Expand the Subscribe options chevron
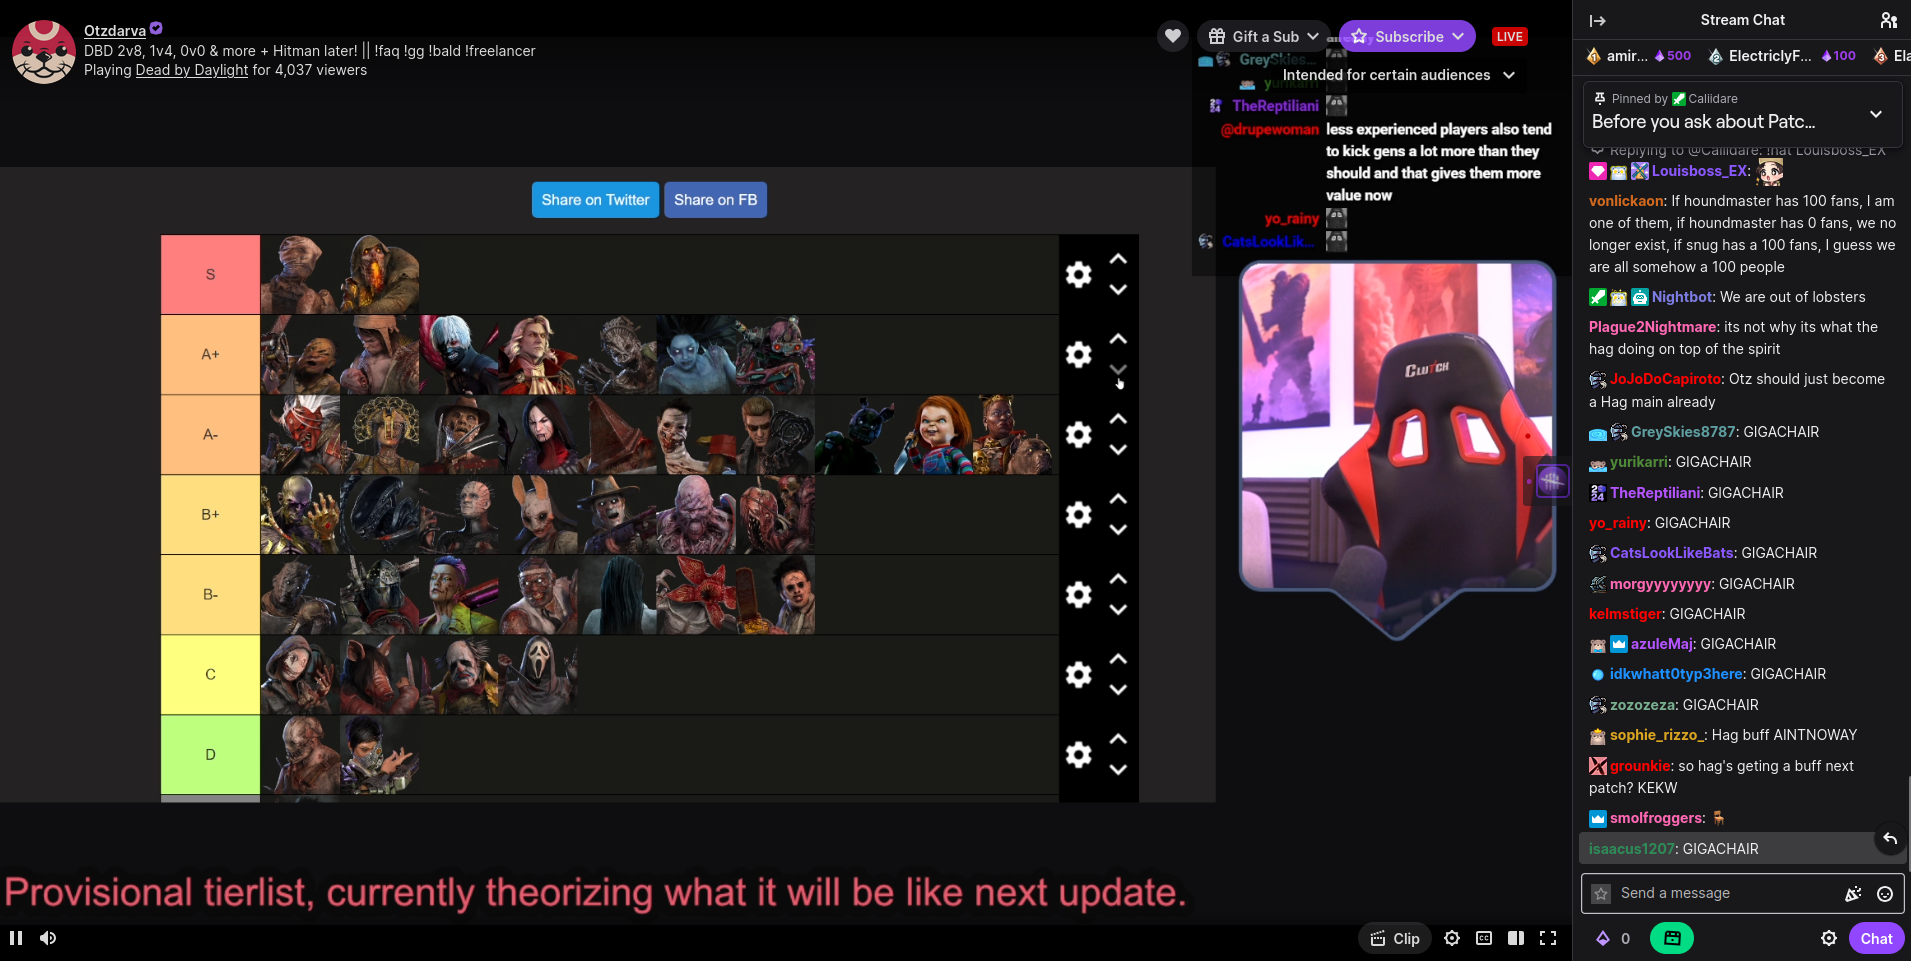Viewport: 1911px width, 961px height. pyautogui.click(x=1459, y=37)
